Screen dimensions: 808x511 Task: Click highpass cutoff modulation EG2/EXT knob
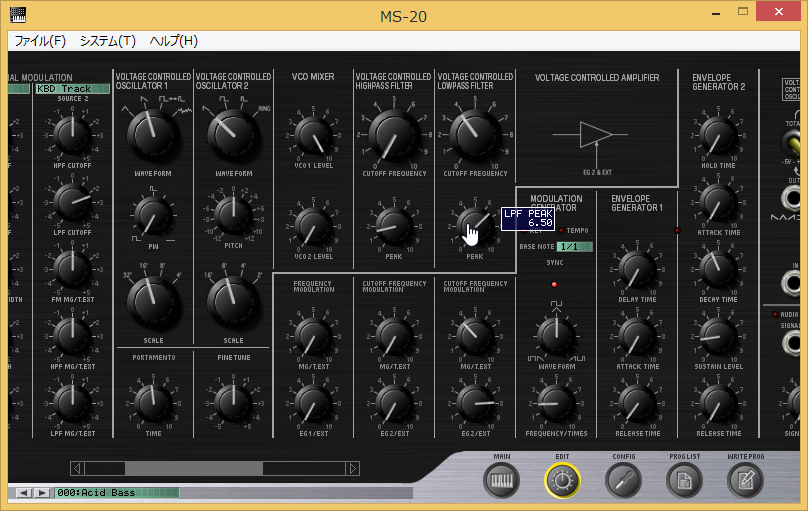(394, 403)
